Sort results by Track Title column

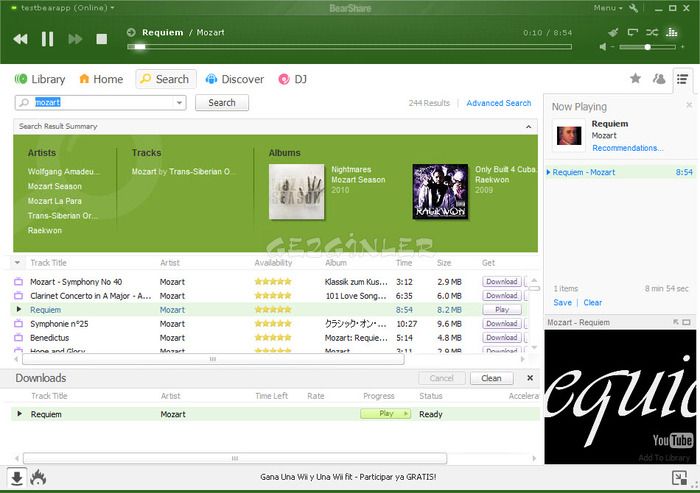point(49,263)
